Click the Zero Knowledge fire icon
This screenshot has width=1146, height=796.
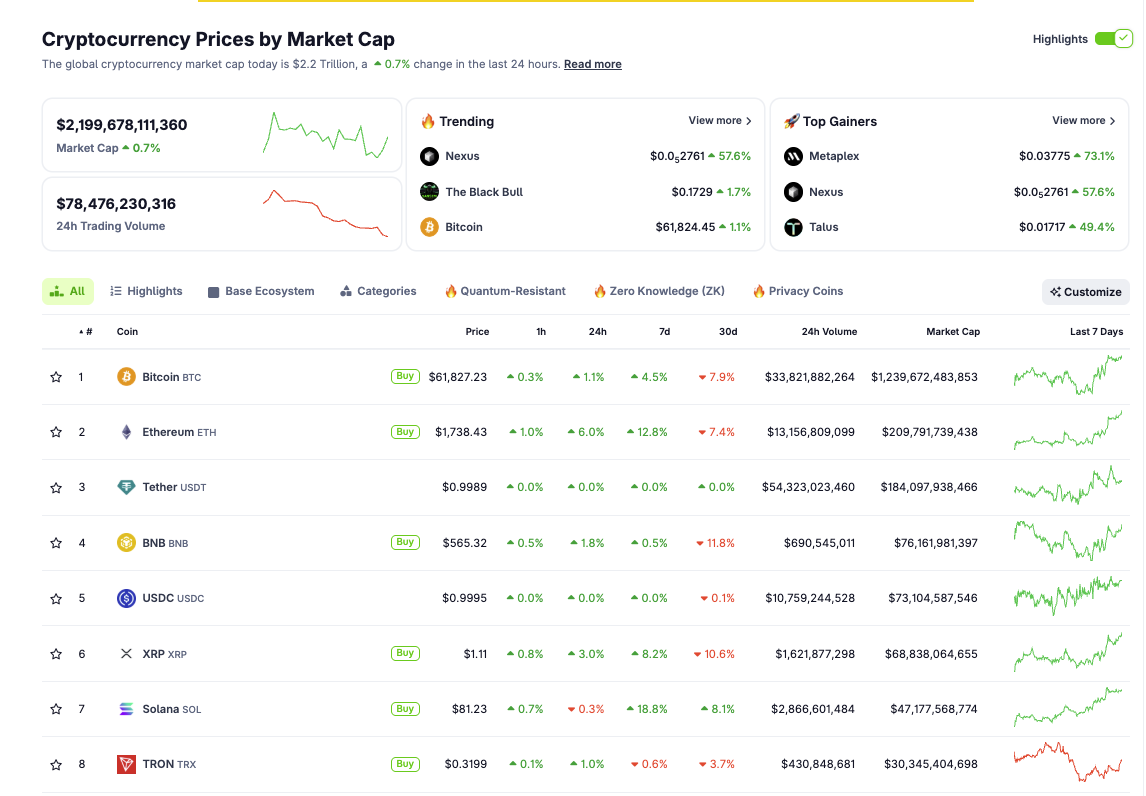point(600,291)
